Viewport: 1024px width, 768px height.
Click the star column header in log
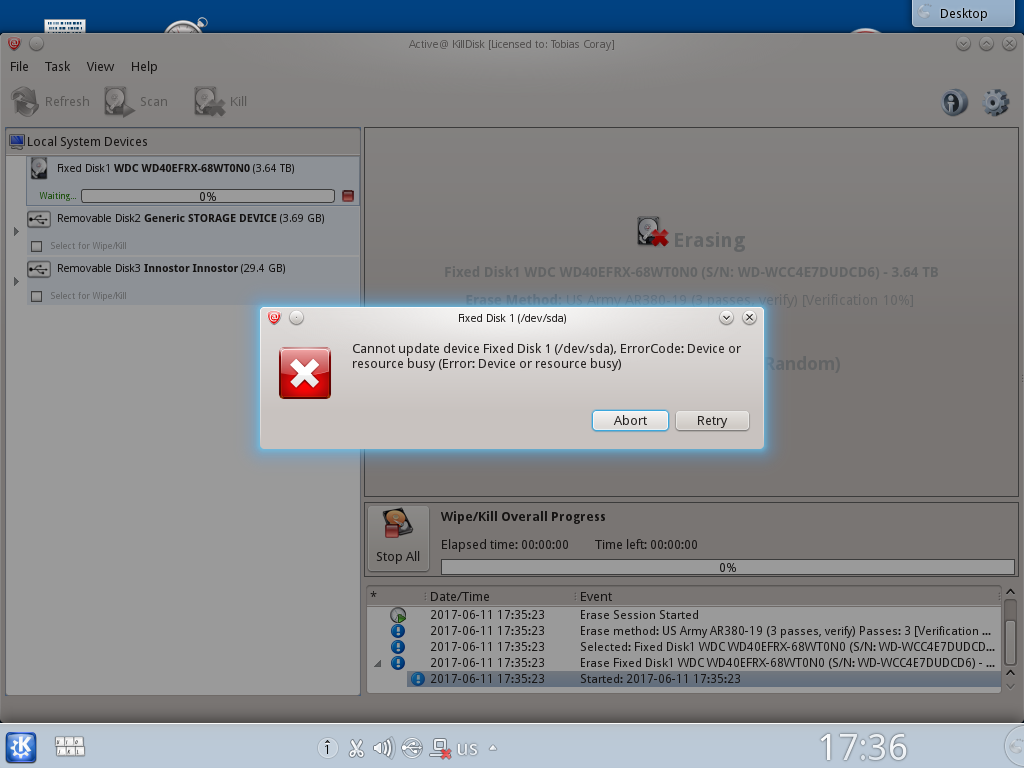[x=395, y=596]
